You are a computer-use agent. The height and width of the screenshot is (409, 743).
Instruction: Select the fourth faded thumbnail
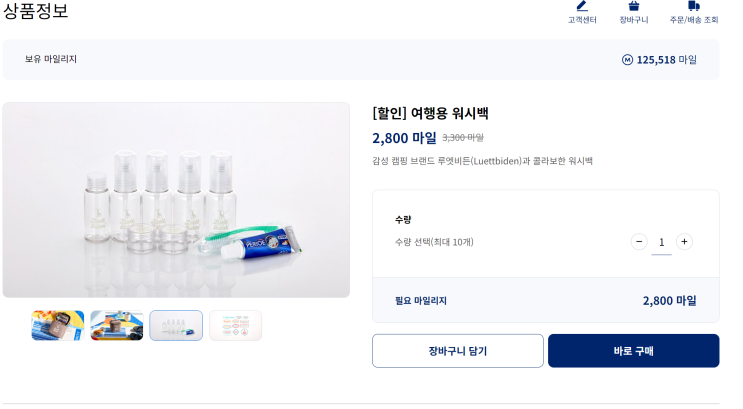235,325
